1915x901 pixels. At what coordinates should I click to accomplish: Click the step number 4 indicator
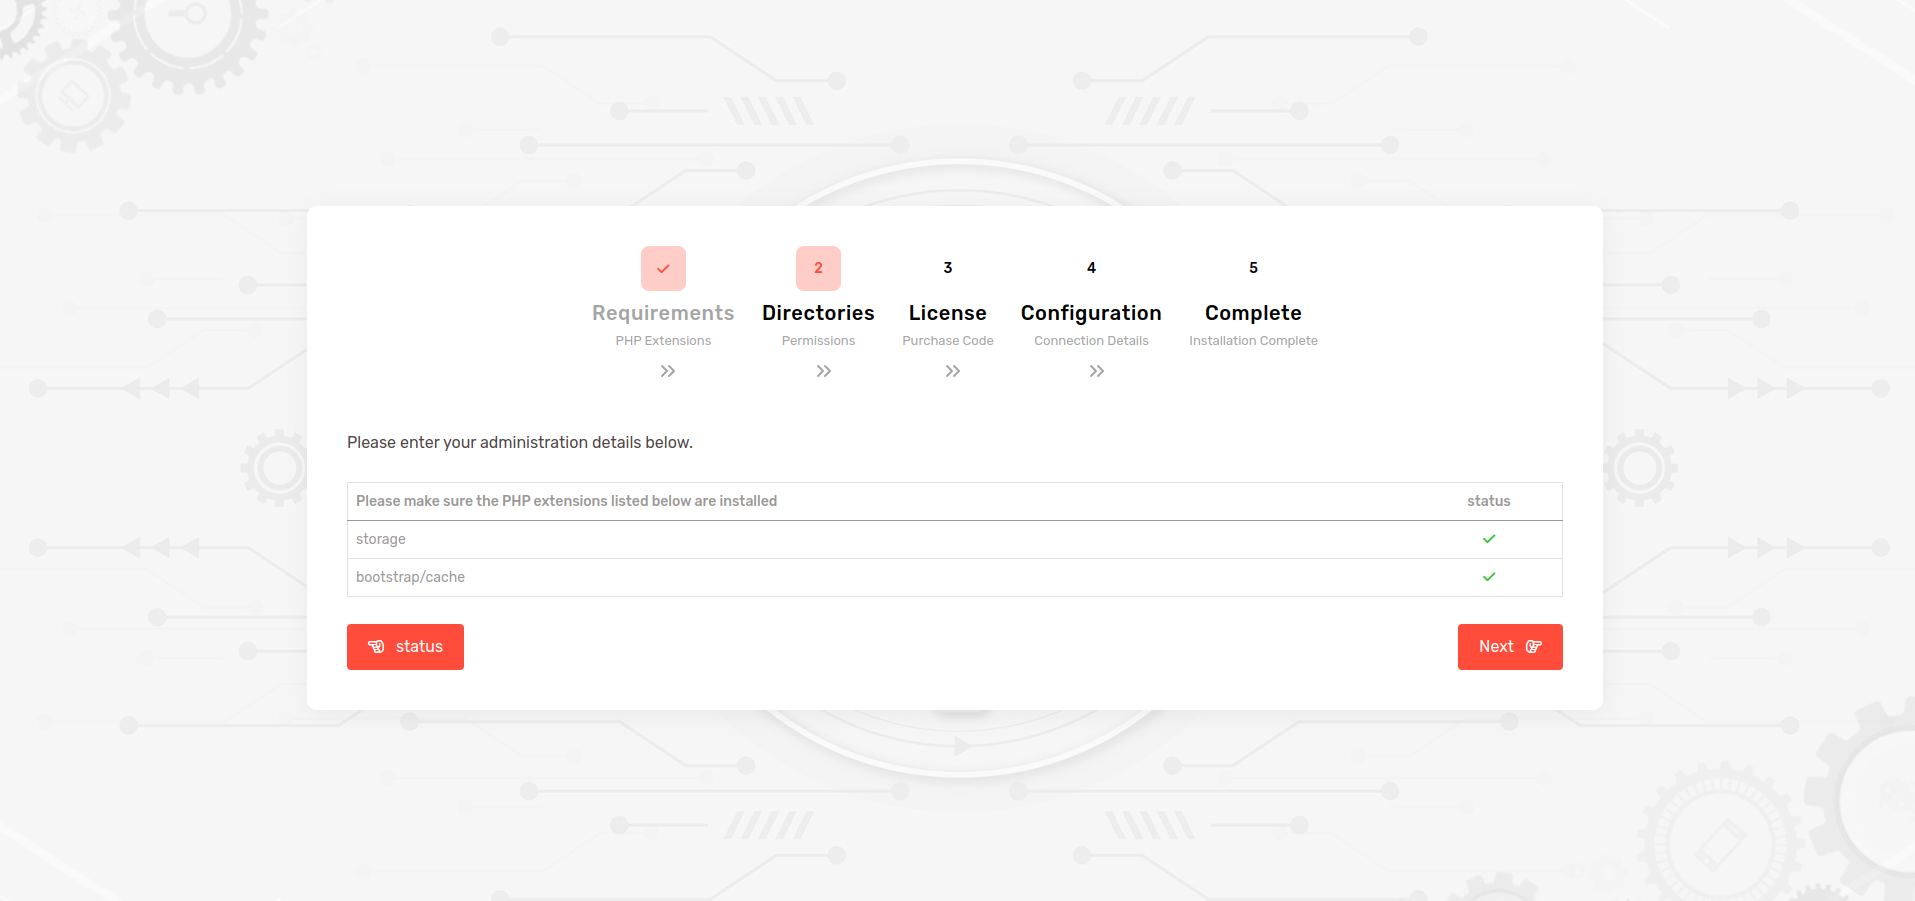tap(1091, 268)
